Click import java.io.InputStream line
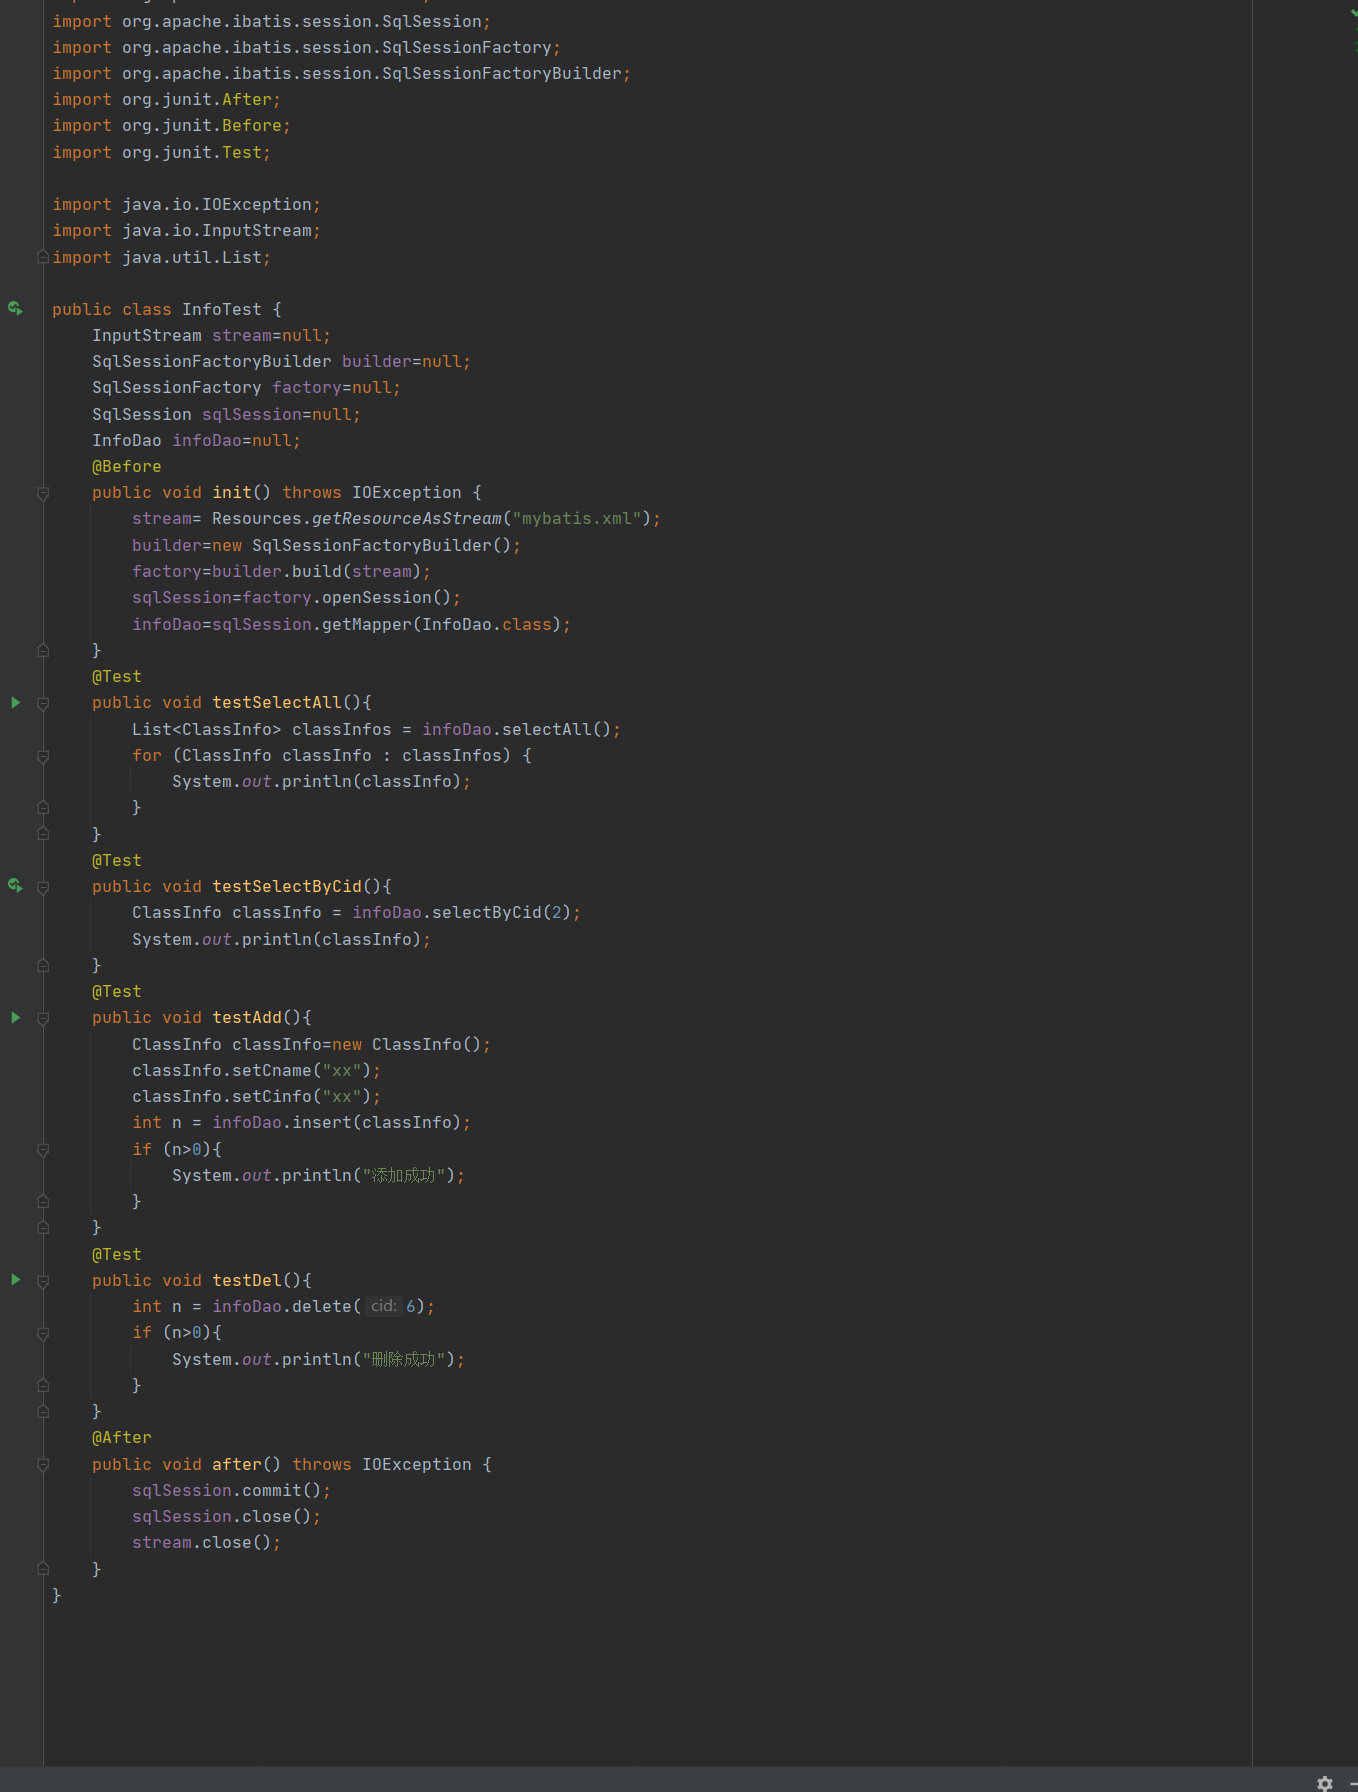1358x1792 pixels. pyautogui.click(x=186, y=230)
